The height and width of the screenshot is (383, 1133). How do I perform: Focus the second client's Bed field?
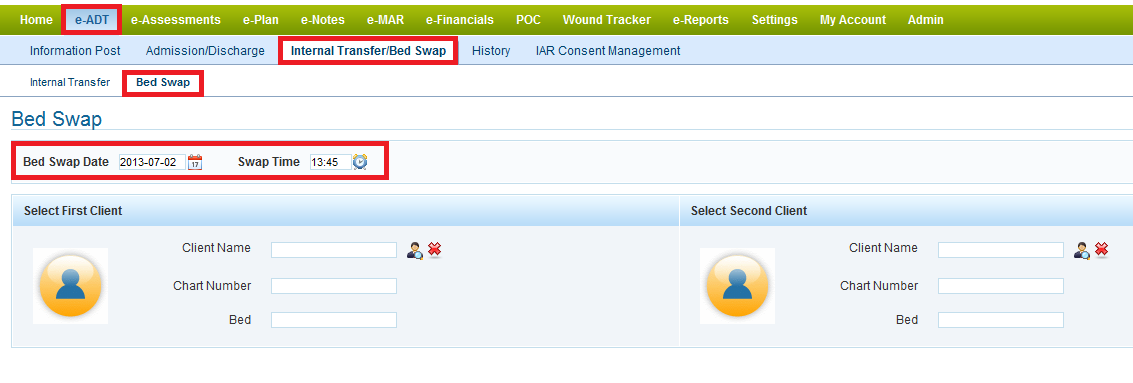pos(1001,320)
